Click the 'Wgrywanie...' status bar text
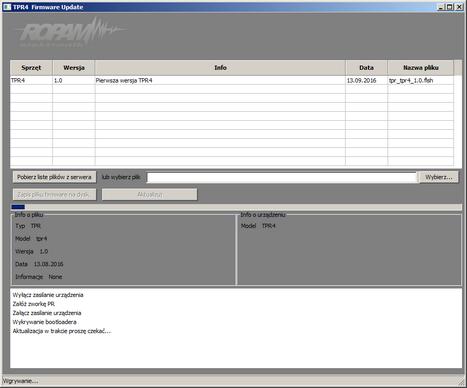The height and width of the screenshot is (388, 467). [20, 381]
